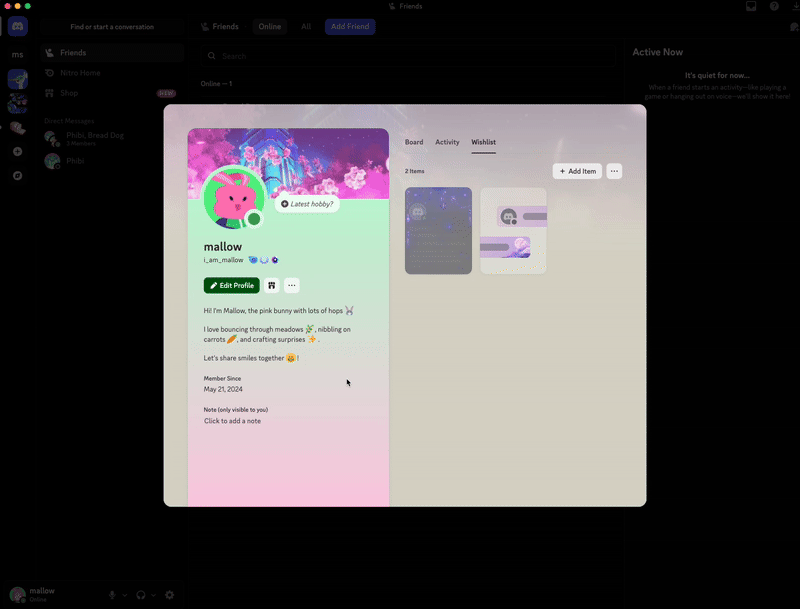Screen dimensions: 800x609
Task: Switch to the Activity tab
Action: [x=447, y=142]
